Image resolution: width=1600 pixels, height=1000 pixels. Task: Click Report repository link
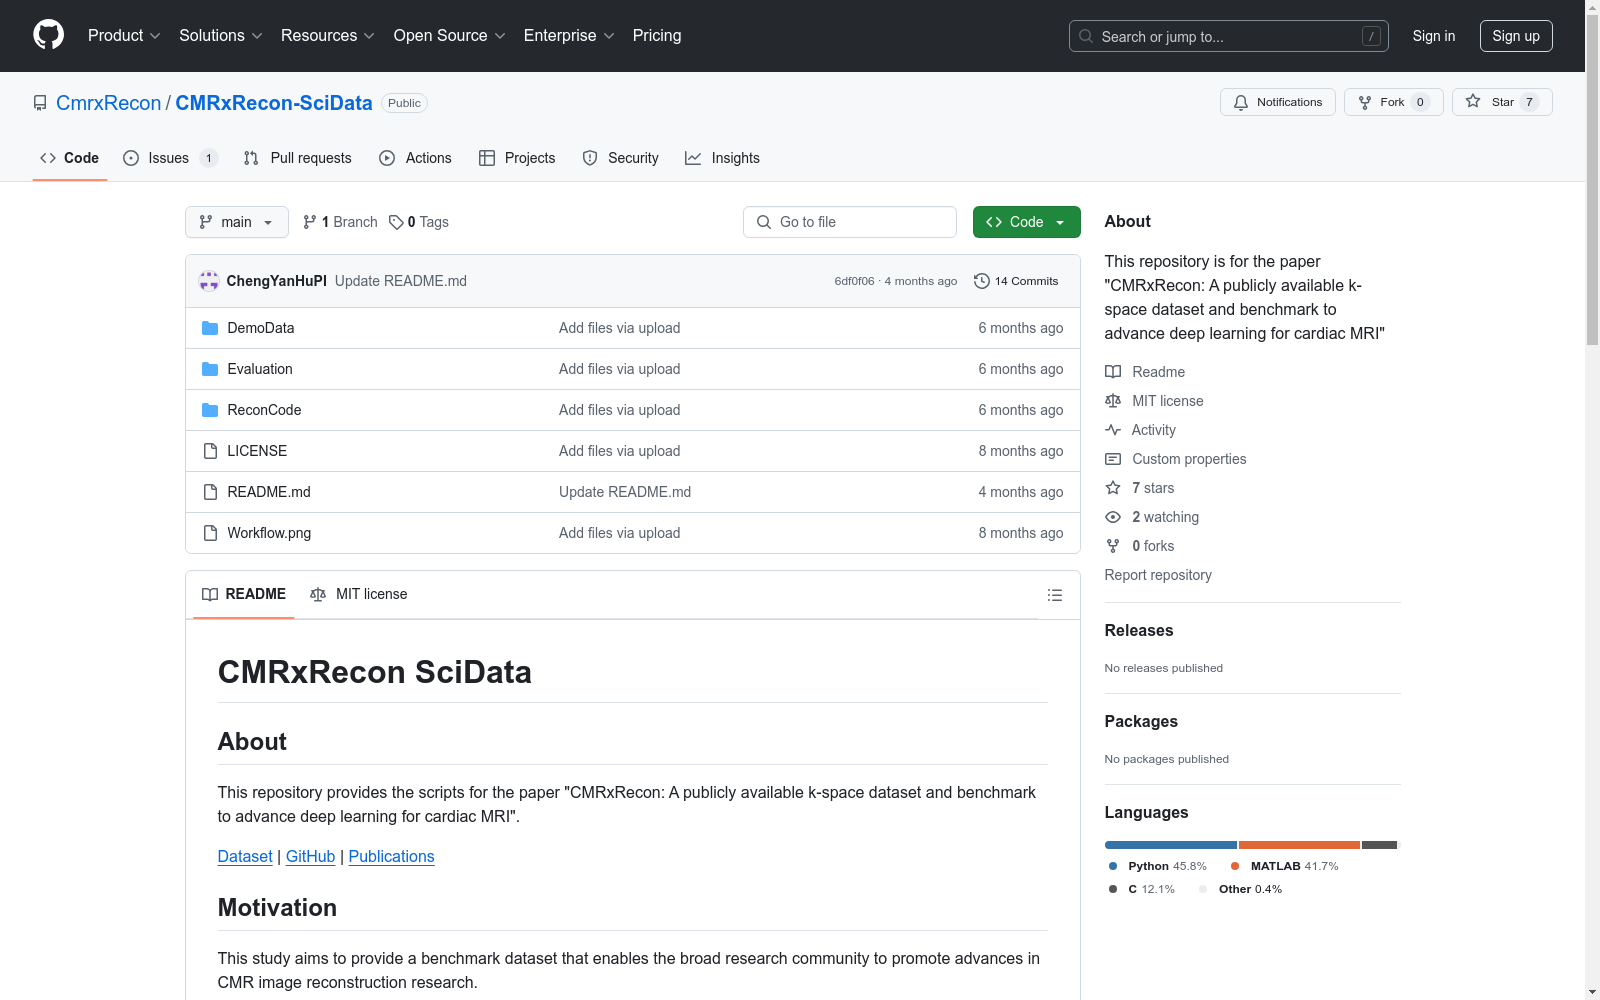[x=1158, y=575]
